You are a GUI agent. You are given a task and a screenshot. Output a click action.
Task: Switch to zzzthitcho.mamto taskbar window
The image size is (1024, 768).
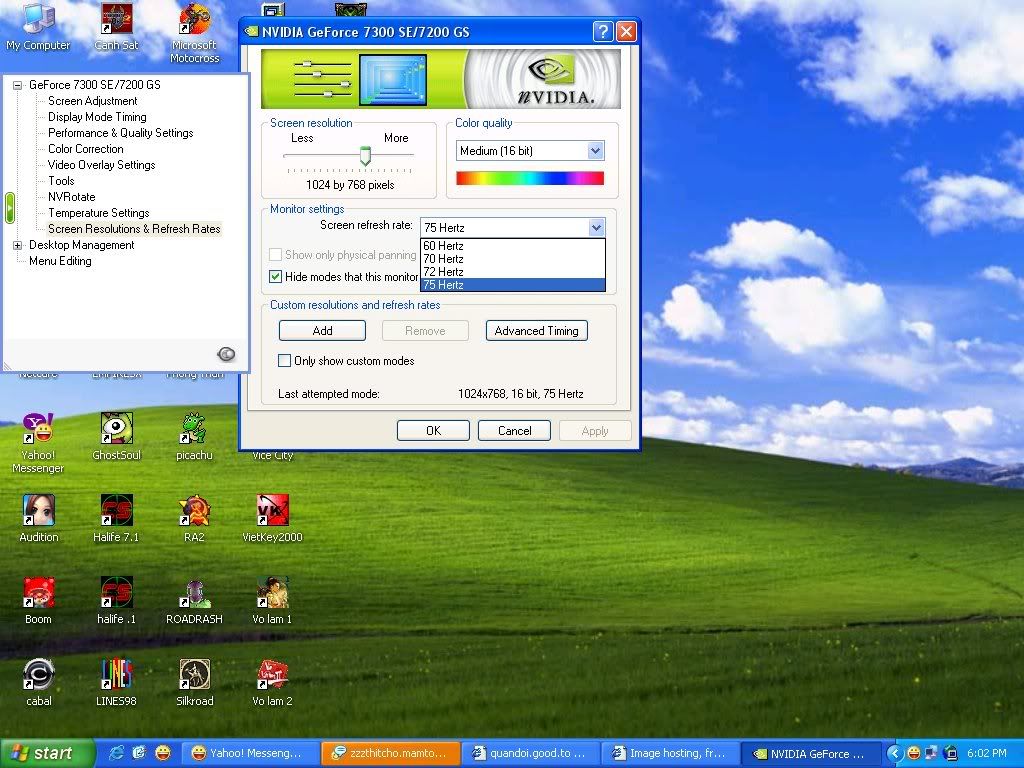click(x=391, y=753)
